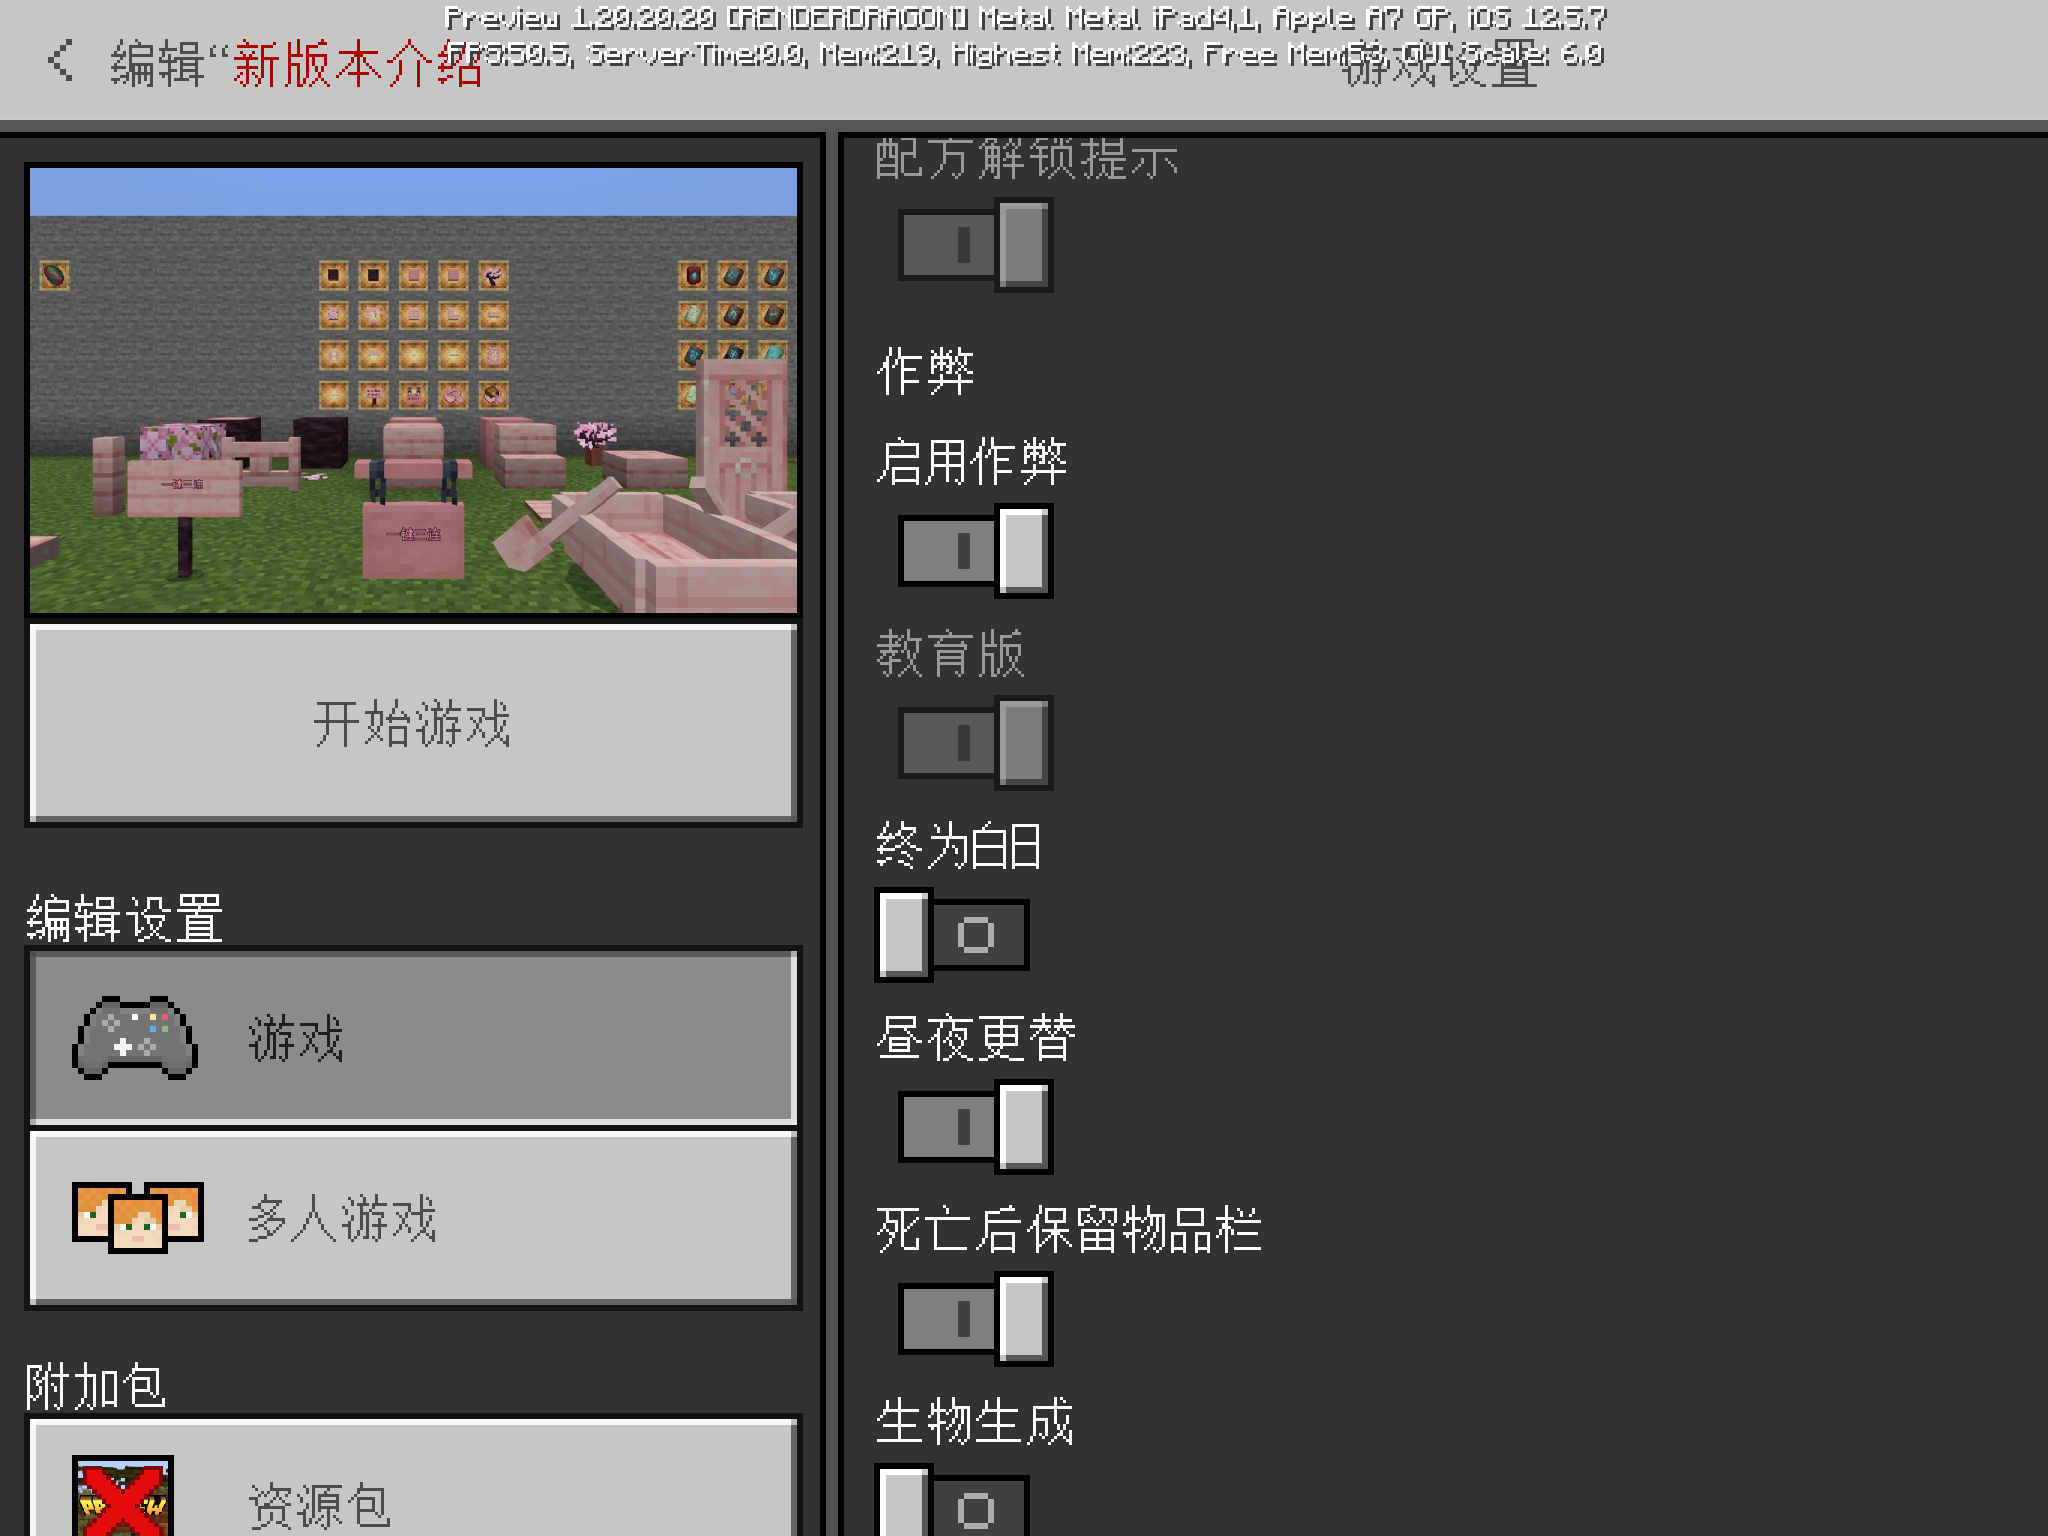Click the 编辑 "新版本介绍" title text
The height and width of the screenshot is (1536, 2048).
tap(296, 65)
